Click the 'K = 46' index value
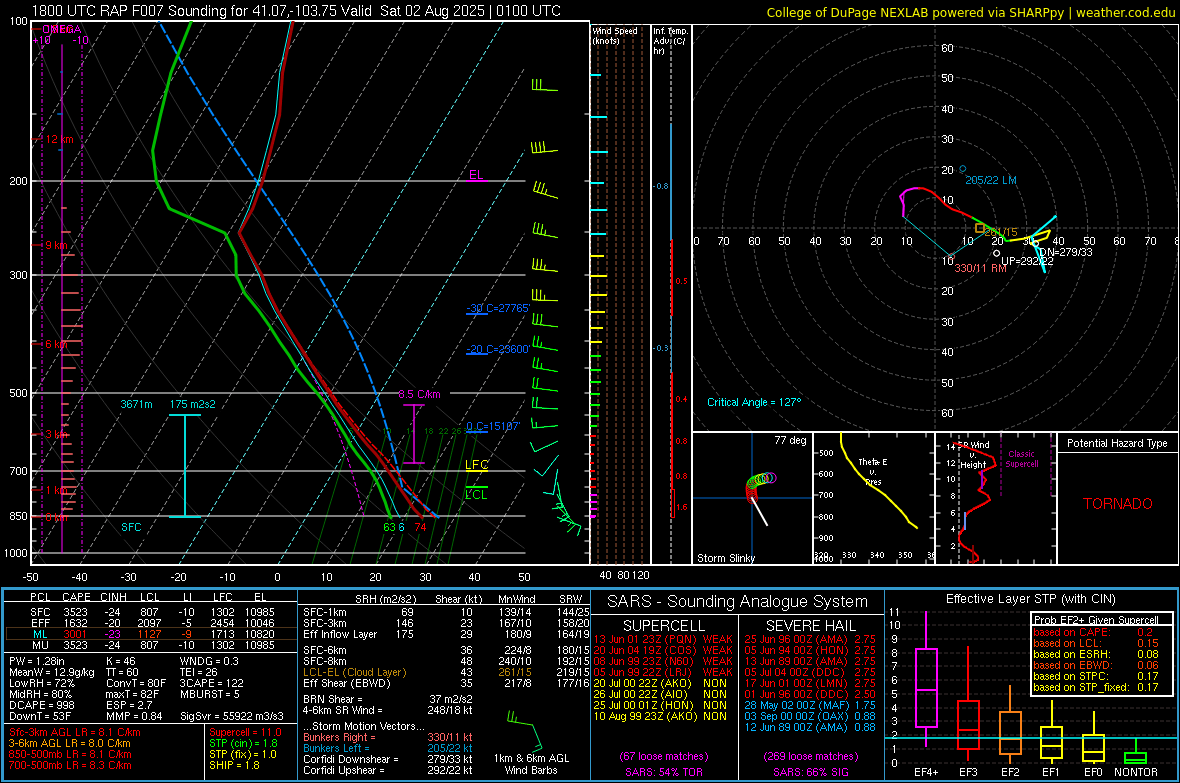Screen dimensions: 1180x783 coord(121,661)
